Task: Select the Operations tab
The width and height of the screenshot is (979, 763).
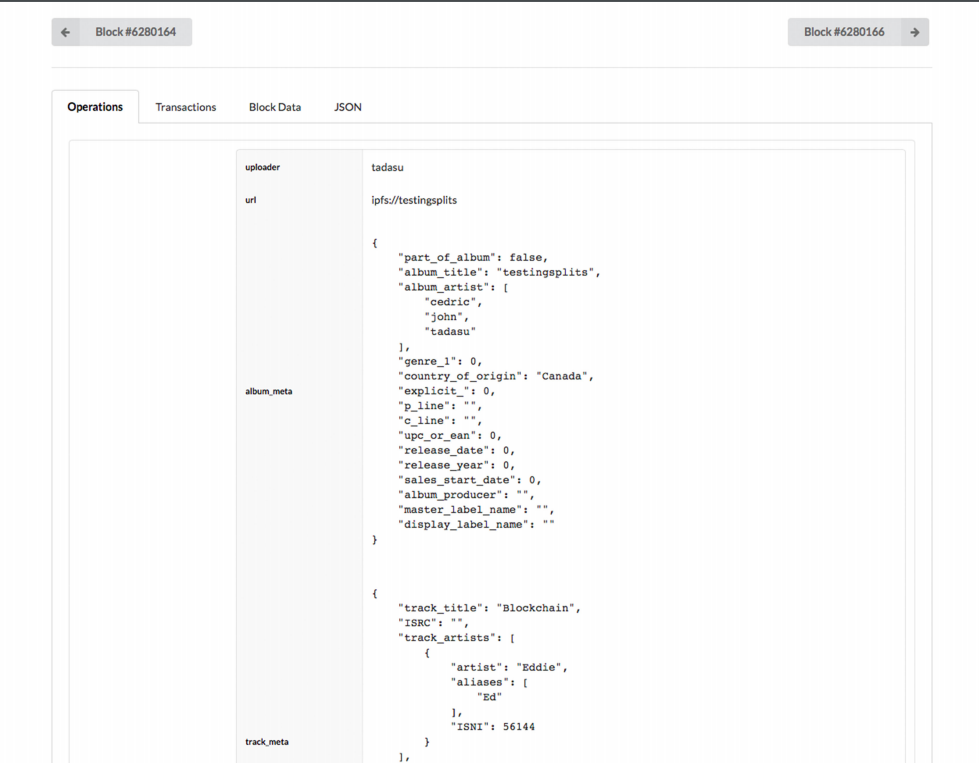Action: [95, 107]
